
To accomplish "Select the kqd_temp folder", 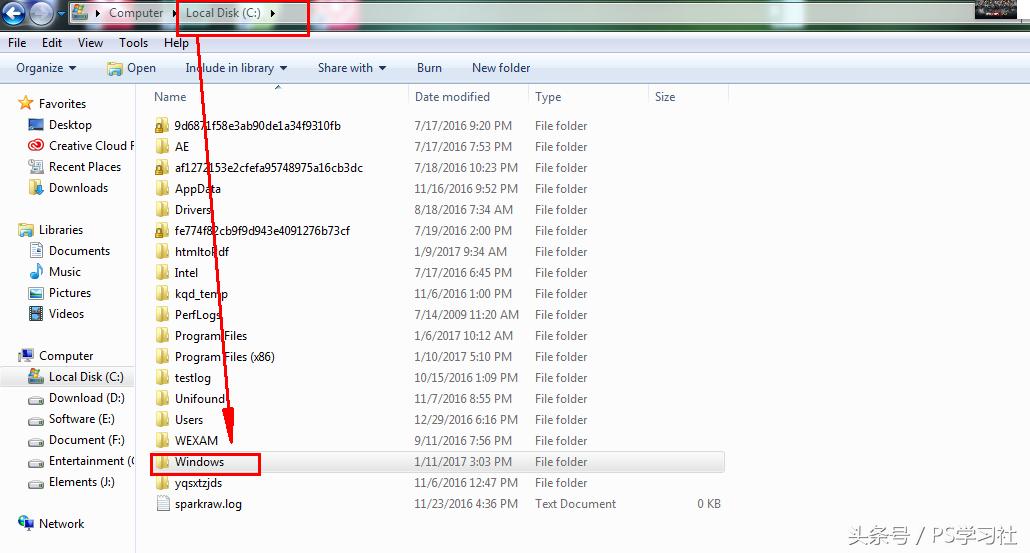I will click(x=201, y=294).
